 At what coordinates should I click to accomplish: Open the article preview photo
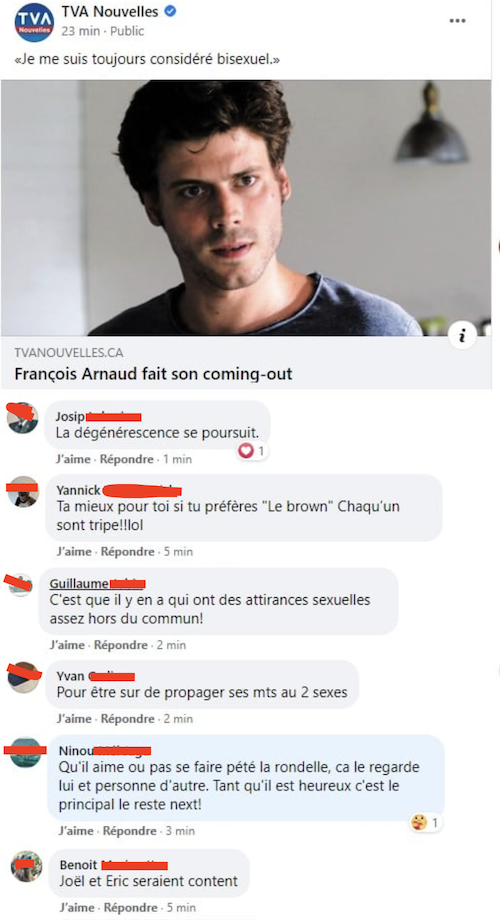coord(246,208)
